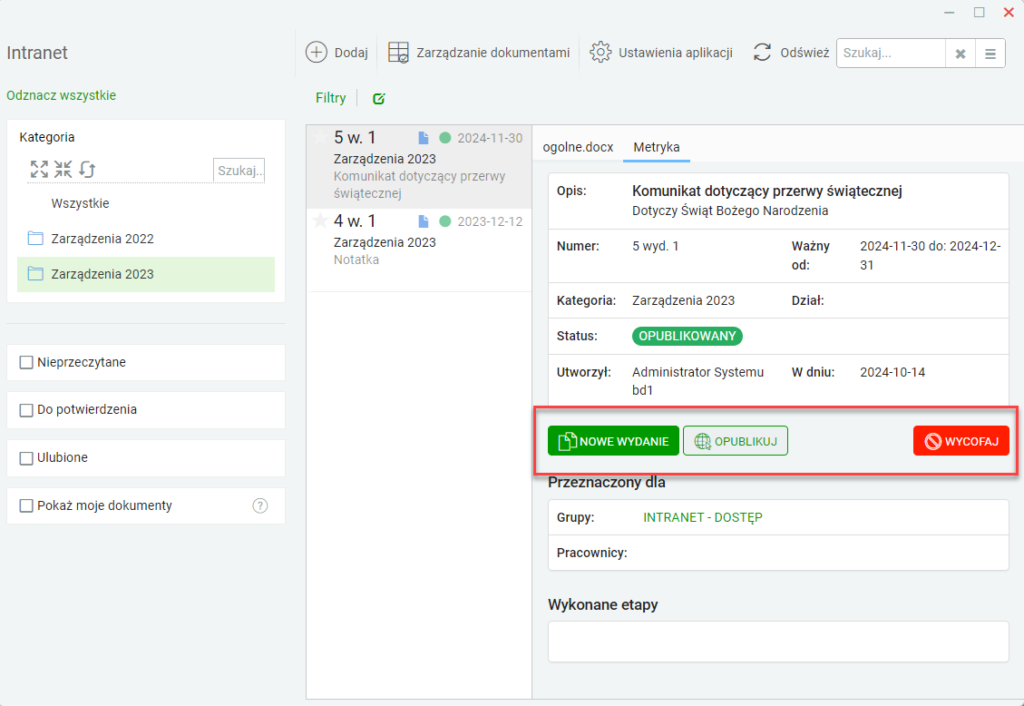Screen dimensions: 1024x706
Task: Maximize the application window
Action: pos(979,12)
